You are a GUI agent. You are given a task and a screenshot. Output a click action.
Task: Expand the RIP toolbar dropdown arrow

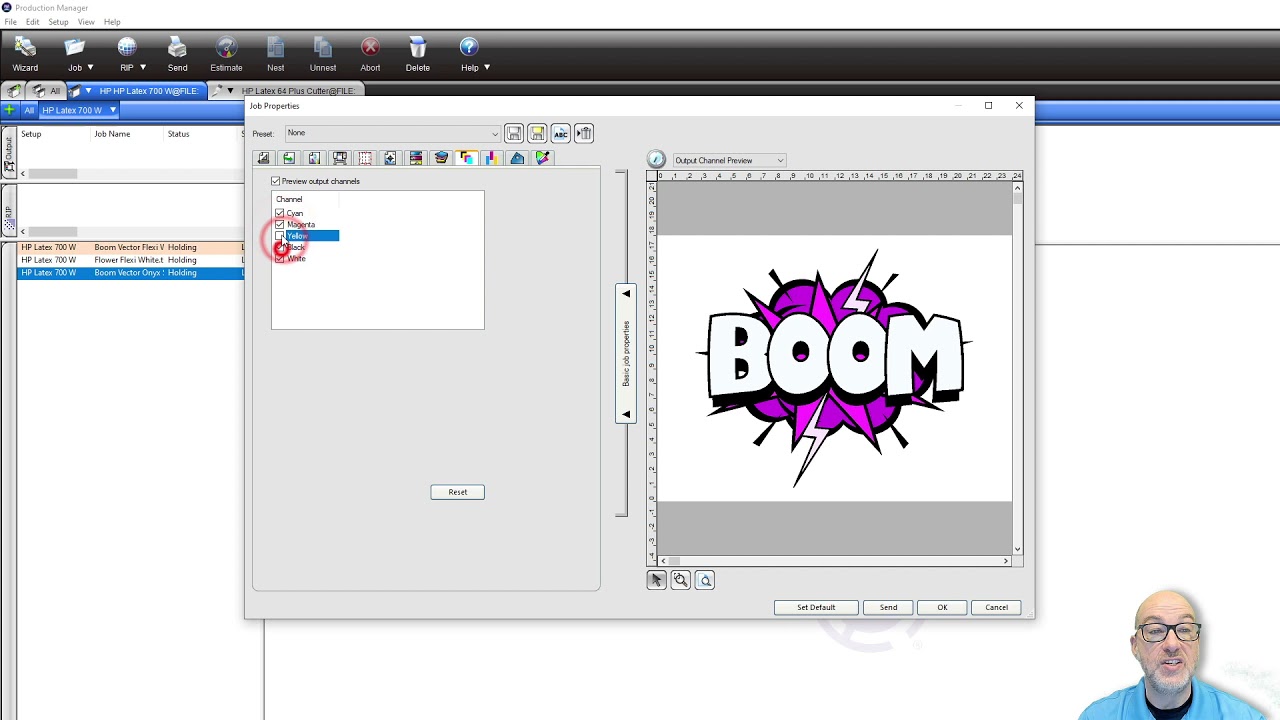(143, 68)
